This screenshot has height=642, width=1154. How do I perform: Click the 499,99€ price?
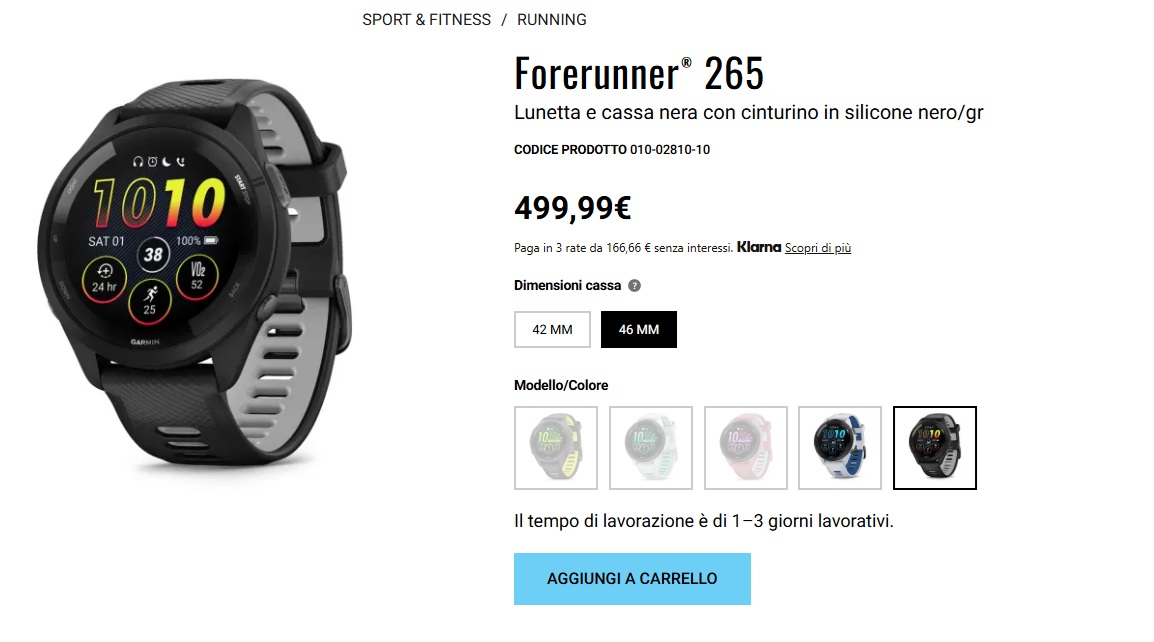point(573,208)
